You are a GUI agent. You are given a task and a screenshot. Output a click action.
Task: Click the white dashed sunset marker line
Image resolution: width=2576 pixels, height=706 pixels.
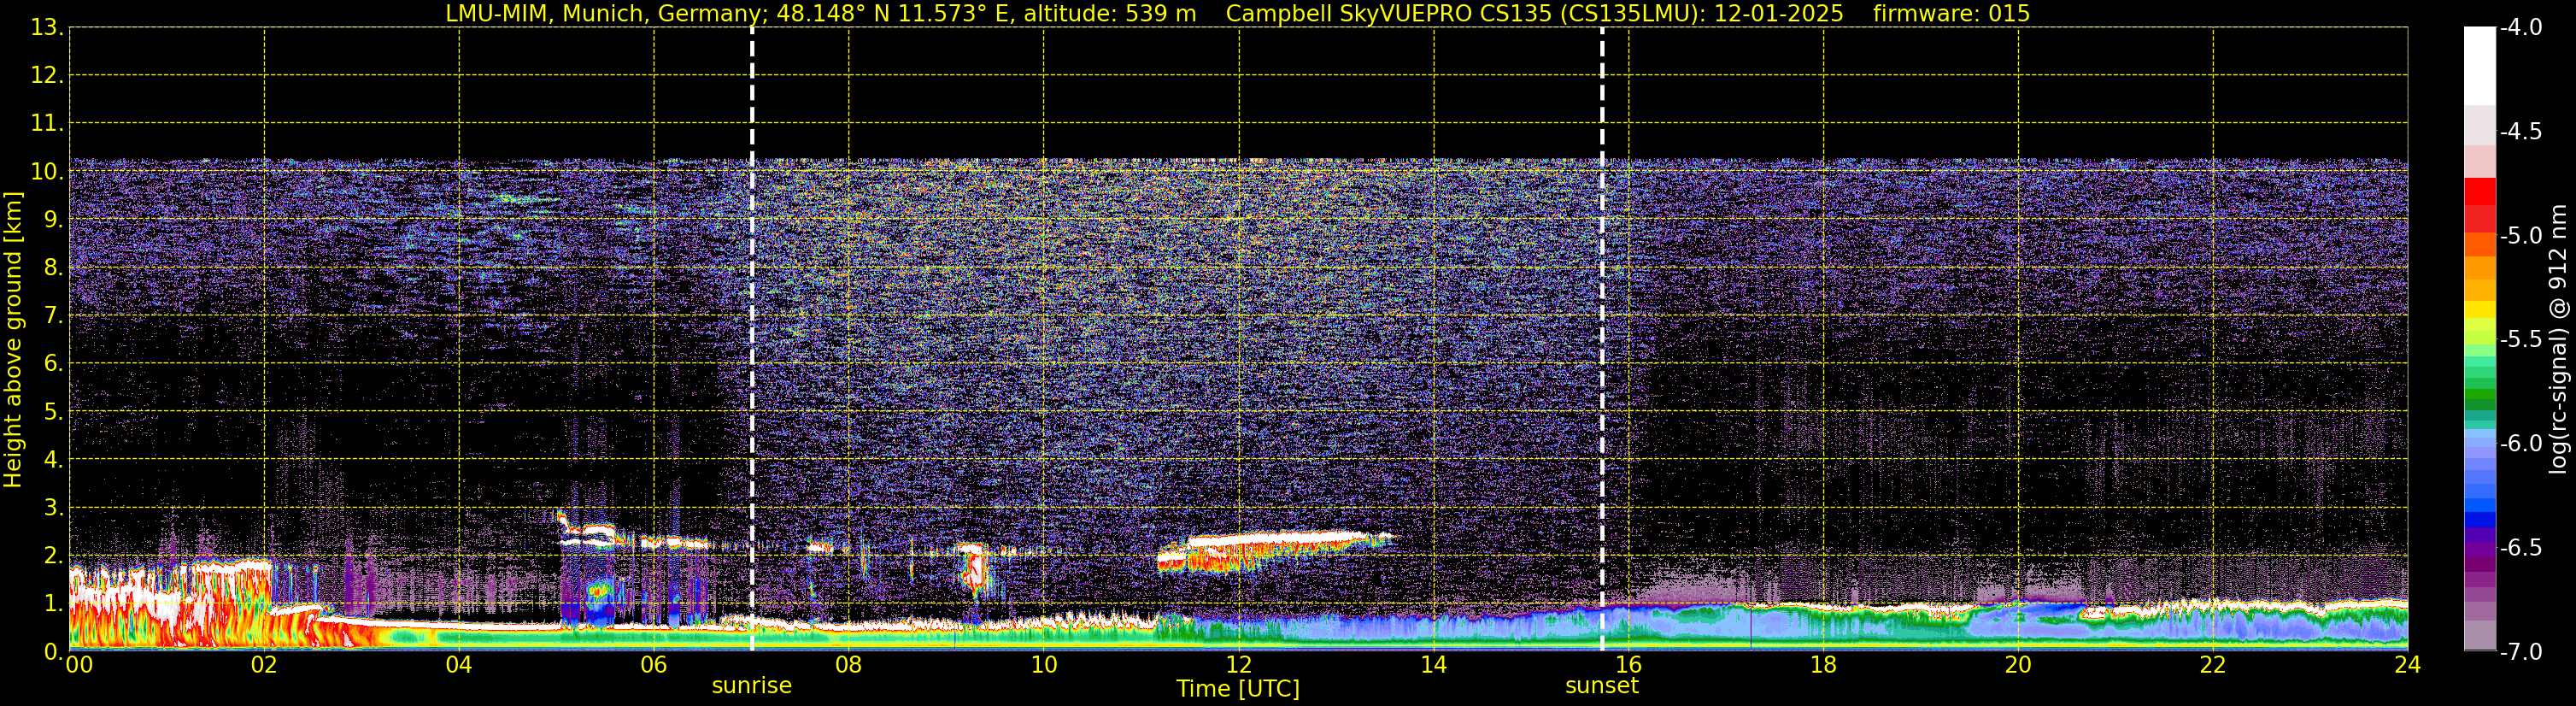coord(1601,339)
